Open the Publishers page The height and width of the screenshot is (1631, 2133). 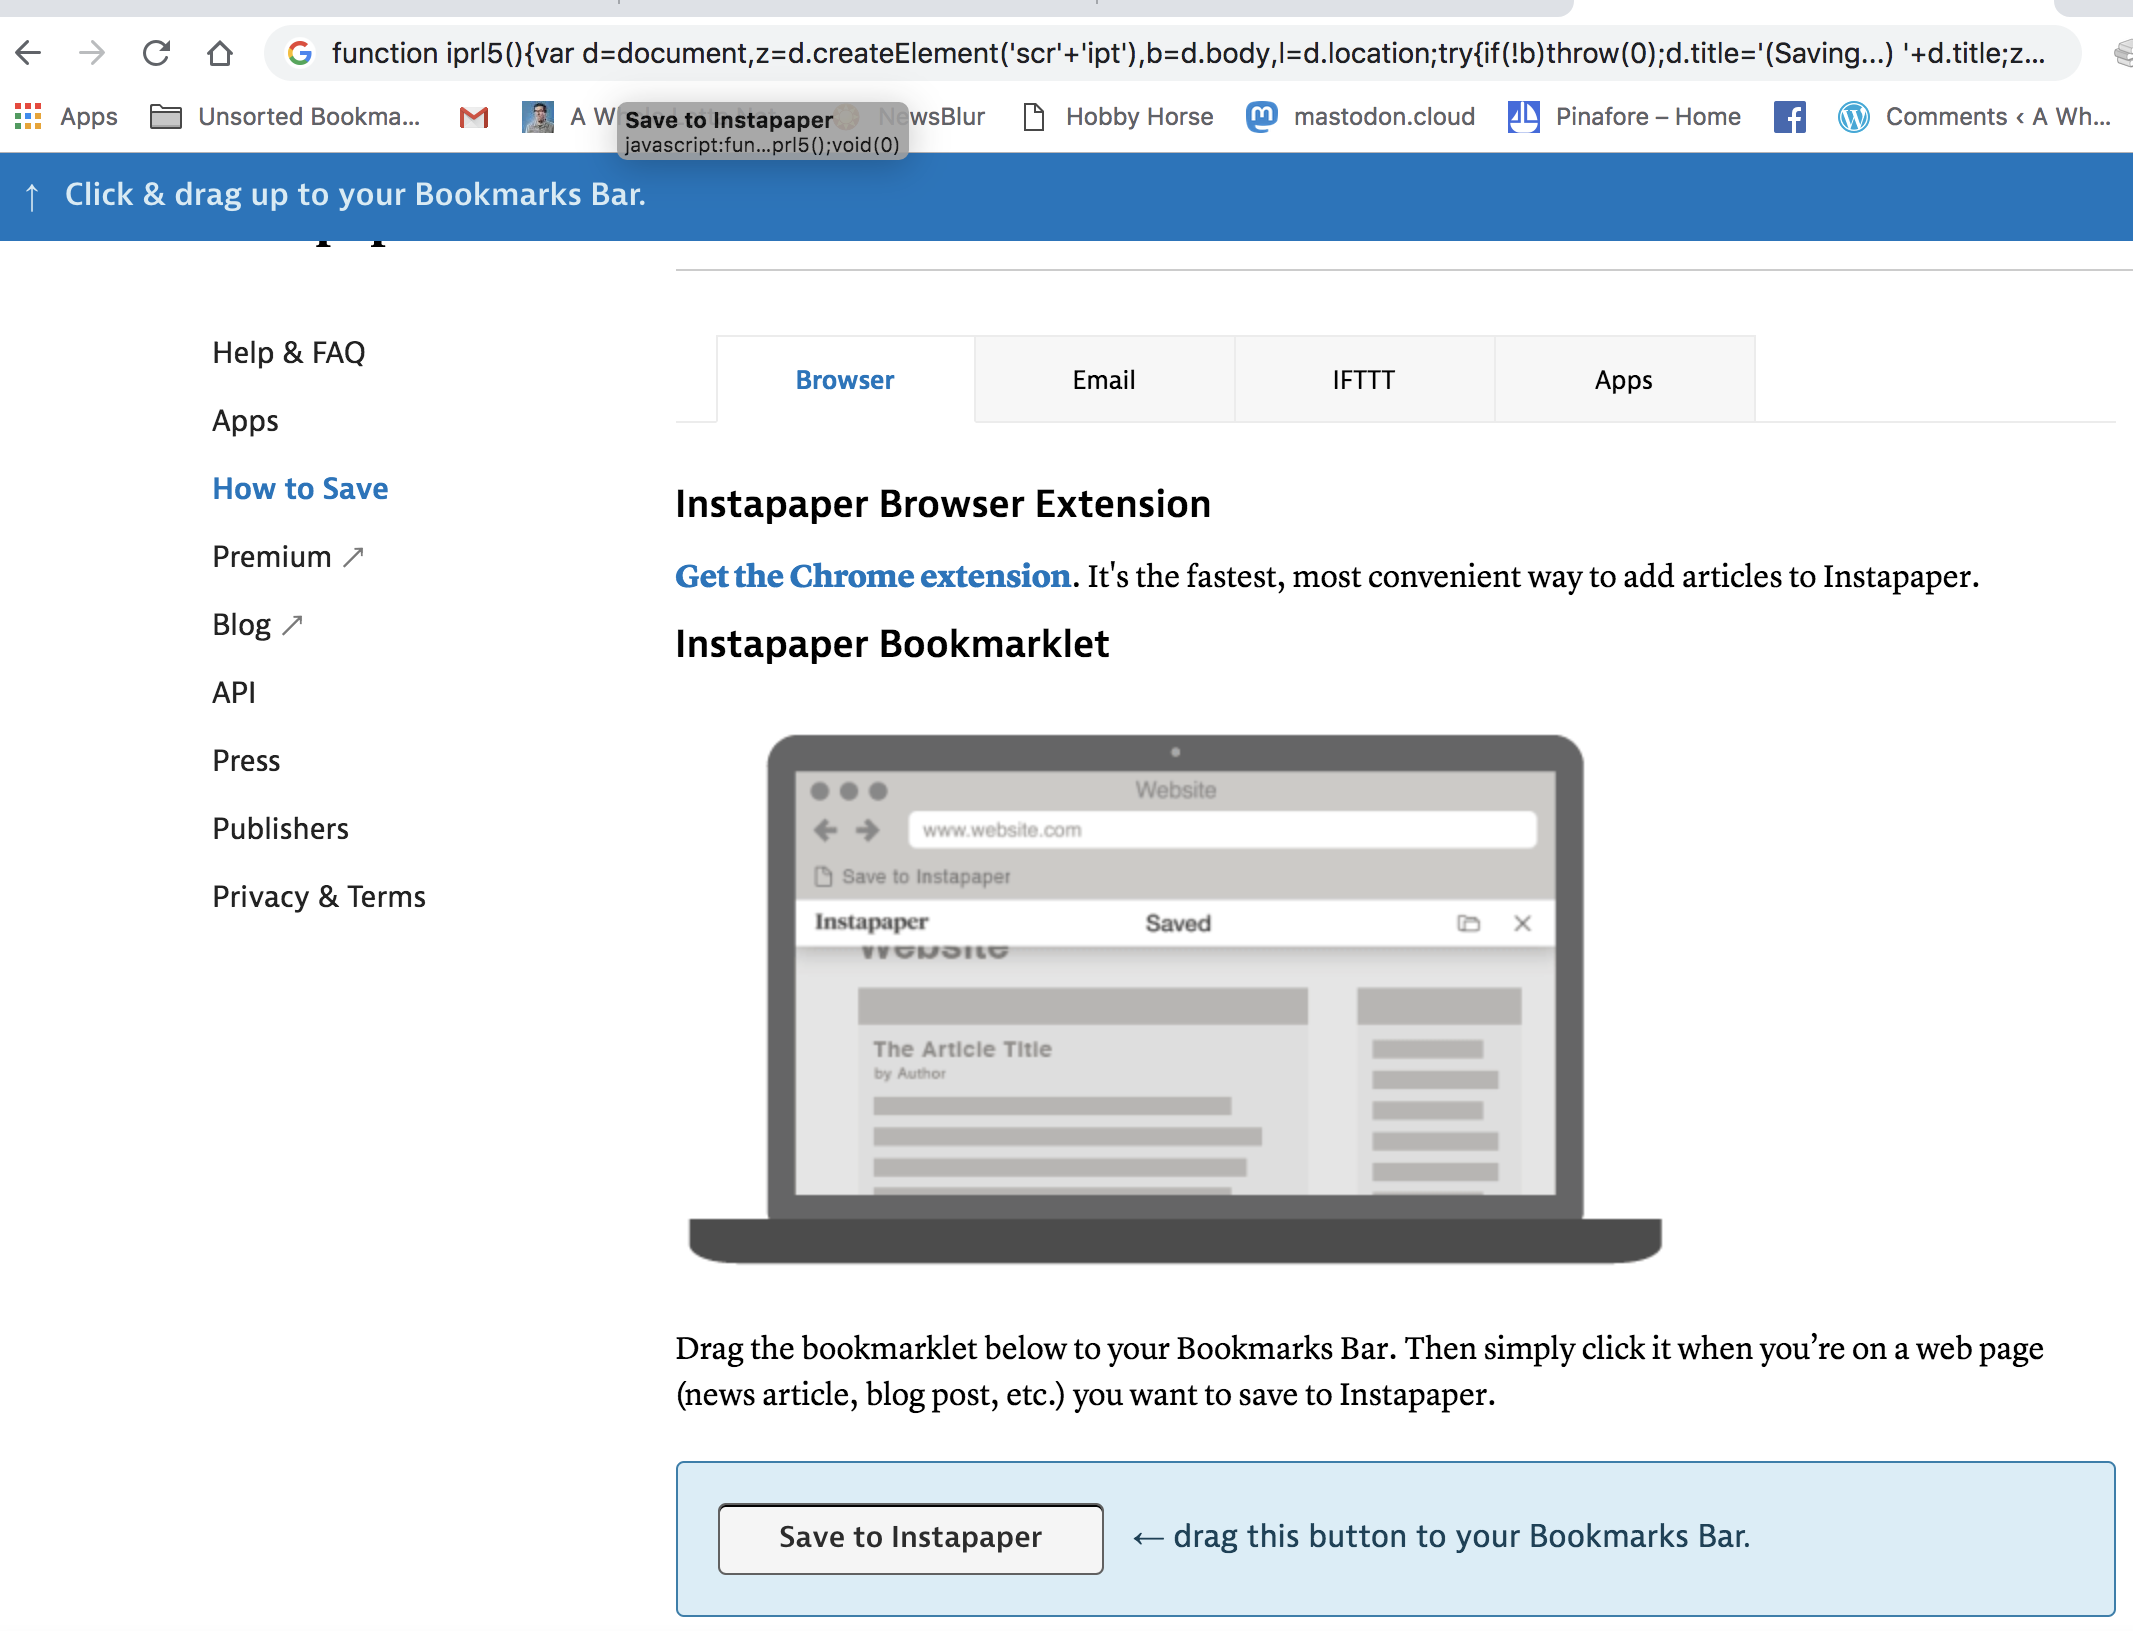[280, 828]
